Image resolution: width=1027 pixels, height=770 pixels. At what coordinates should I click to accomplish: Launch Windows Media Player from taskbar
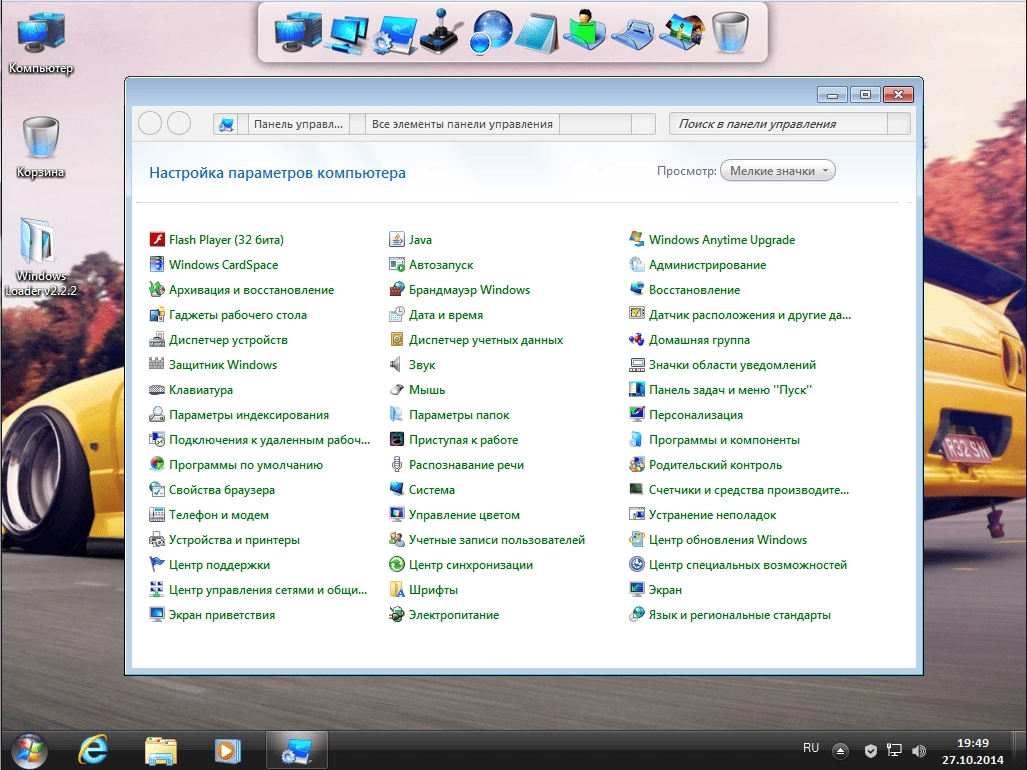tap(227, 751)
